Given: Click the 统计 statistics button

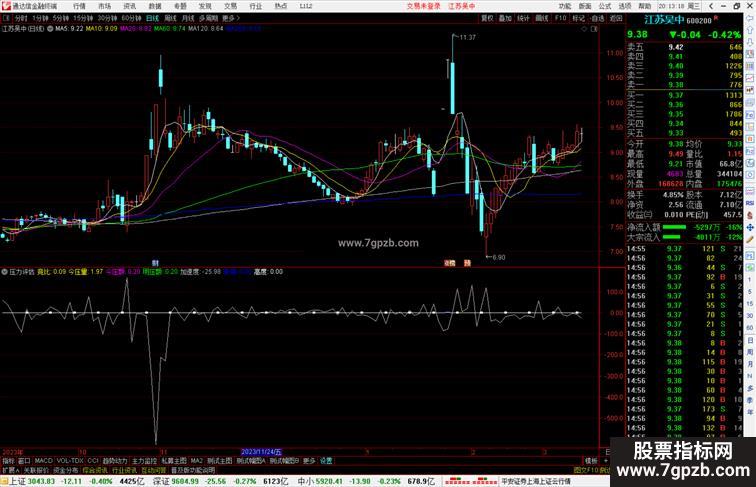Looking at the screenshot, I should [523, 18].
